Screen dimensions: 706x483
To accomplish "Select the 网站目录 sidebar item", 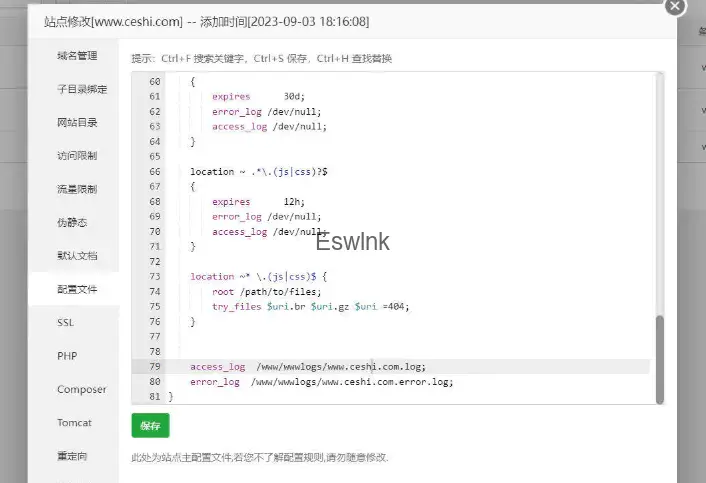I will [77, 122].
